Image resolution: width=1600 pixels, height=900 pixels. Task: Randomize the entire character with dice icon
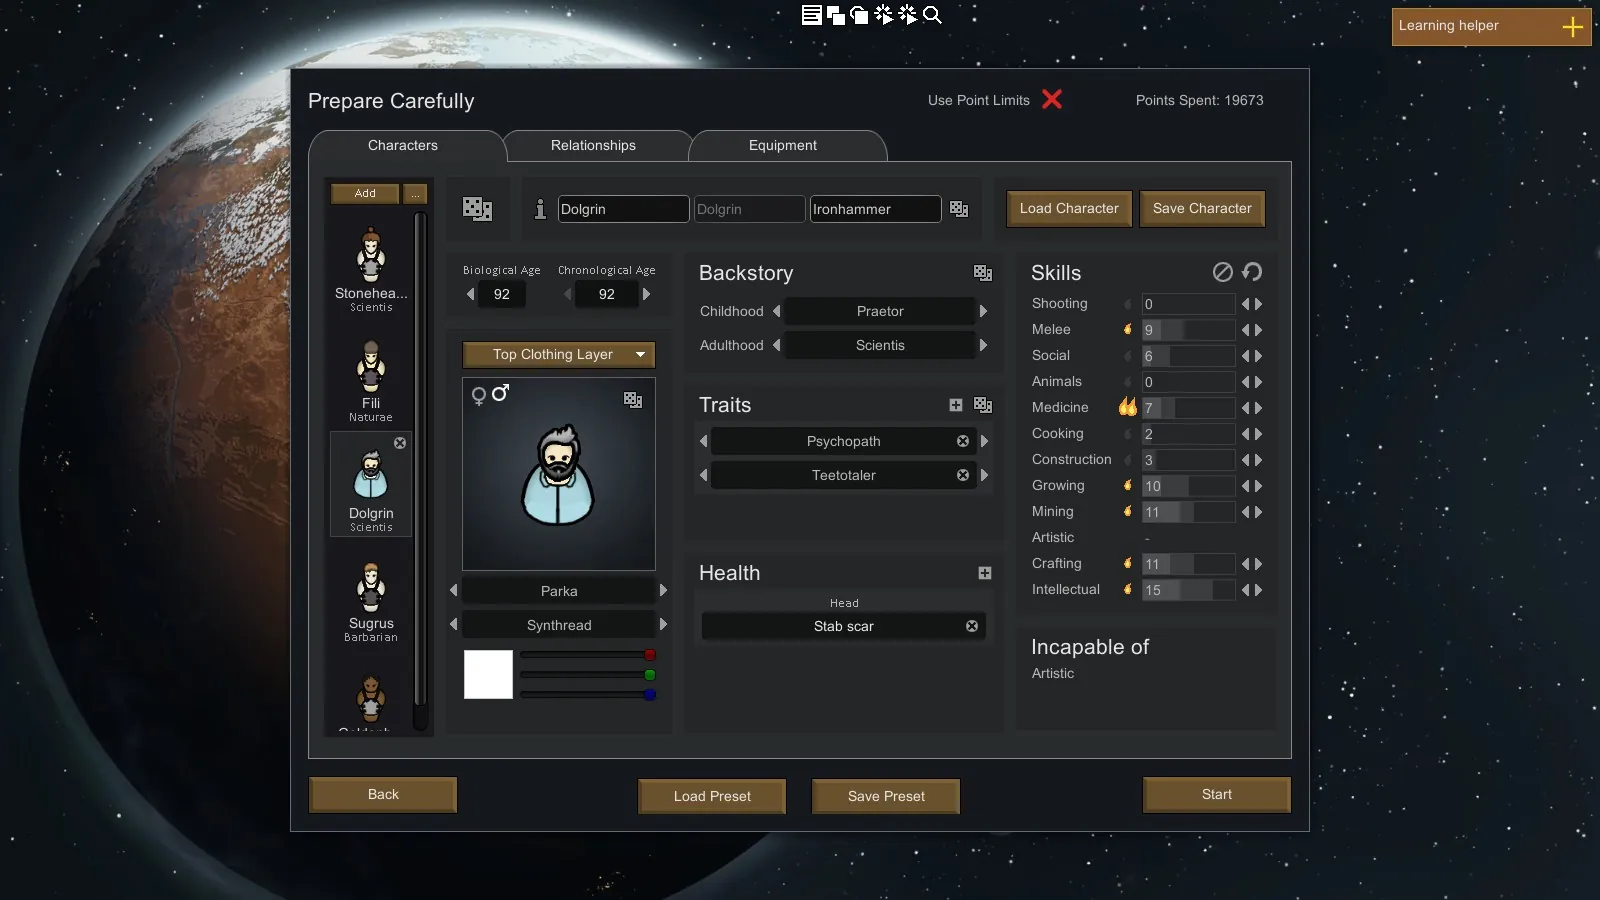pos(477,208)
